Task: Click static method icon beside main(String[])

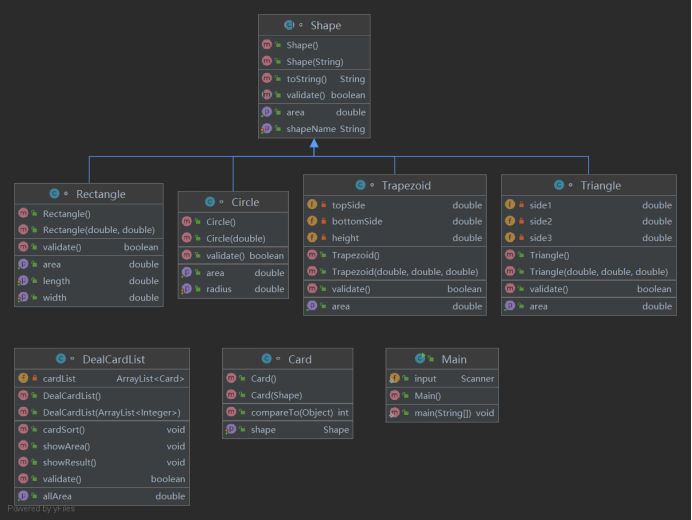Action: (394, 413)
